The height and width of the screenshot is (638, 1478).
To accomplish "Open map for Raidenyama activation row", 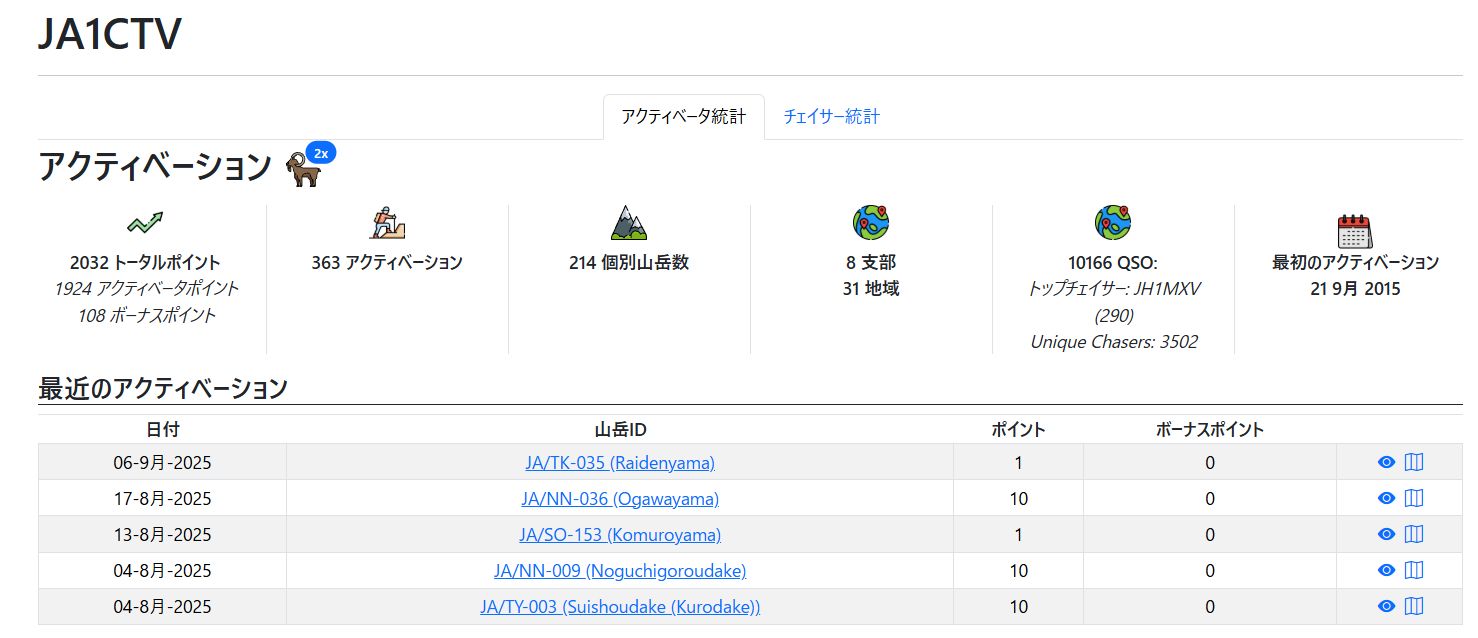I will [1414, 462].
